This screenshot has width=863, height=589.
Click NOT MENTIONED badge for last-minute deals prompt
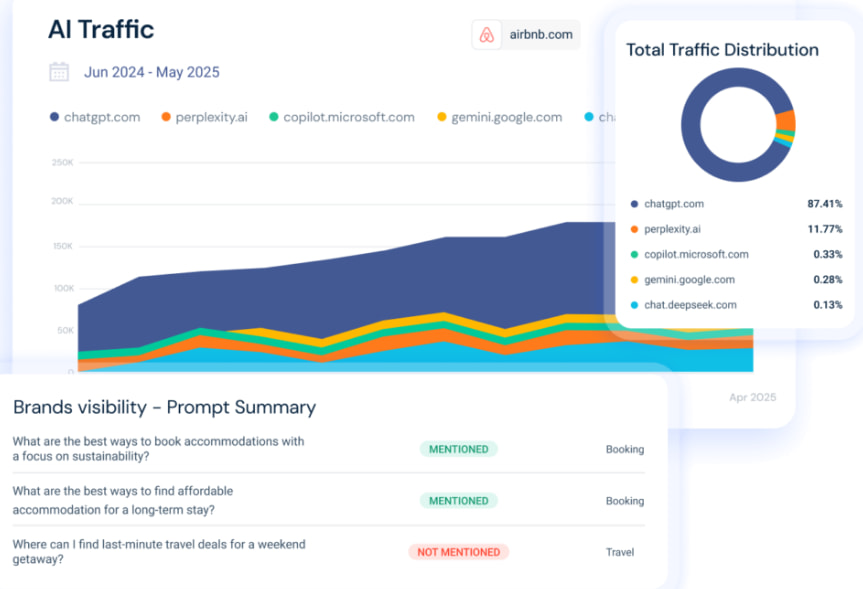pos(458,552)
